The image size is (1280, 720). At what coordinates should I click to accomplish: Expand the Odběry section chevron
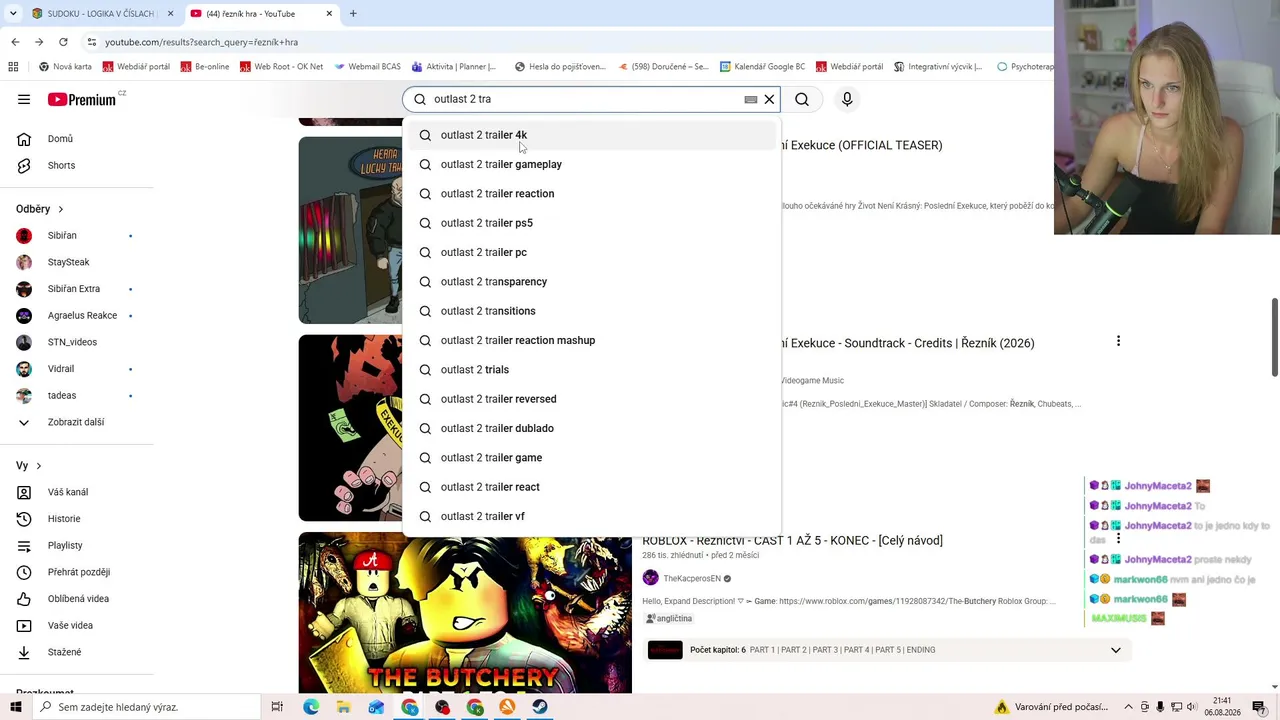click(60, 209)
